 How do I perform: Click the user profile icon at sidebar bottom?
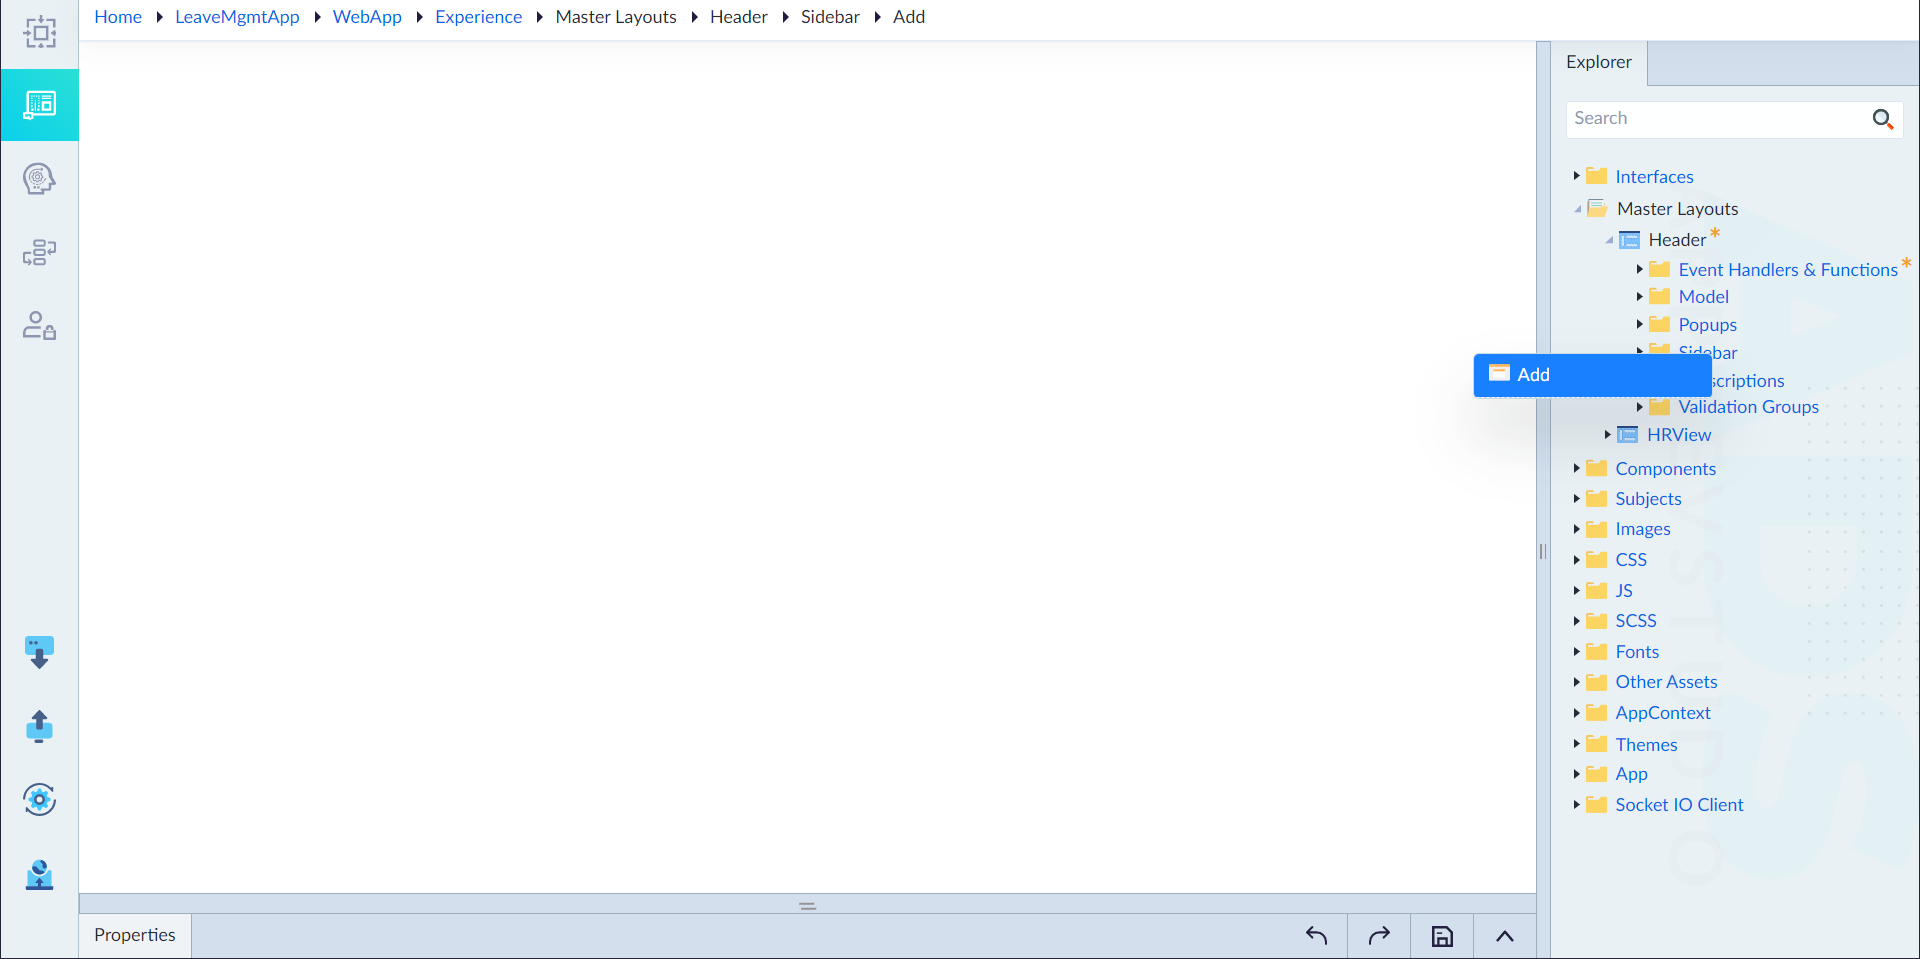[39, 875]
